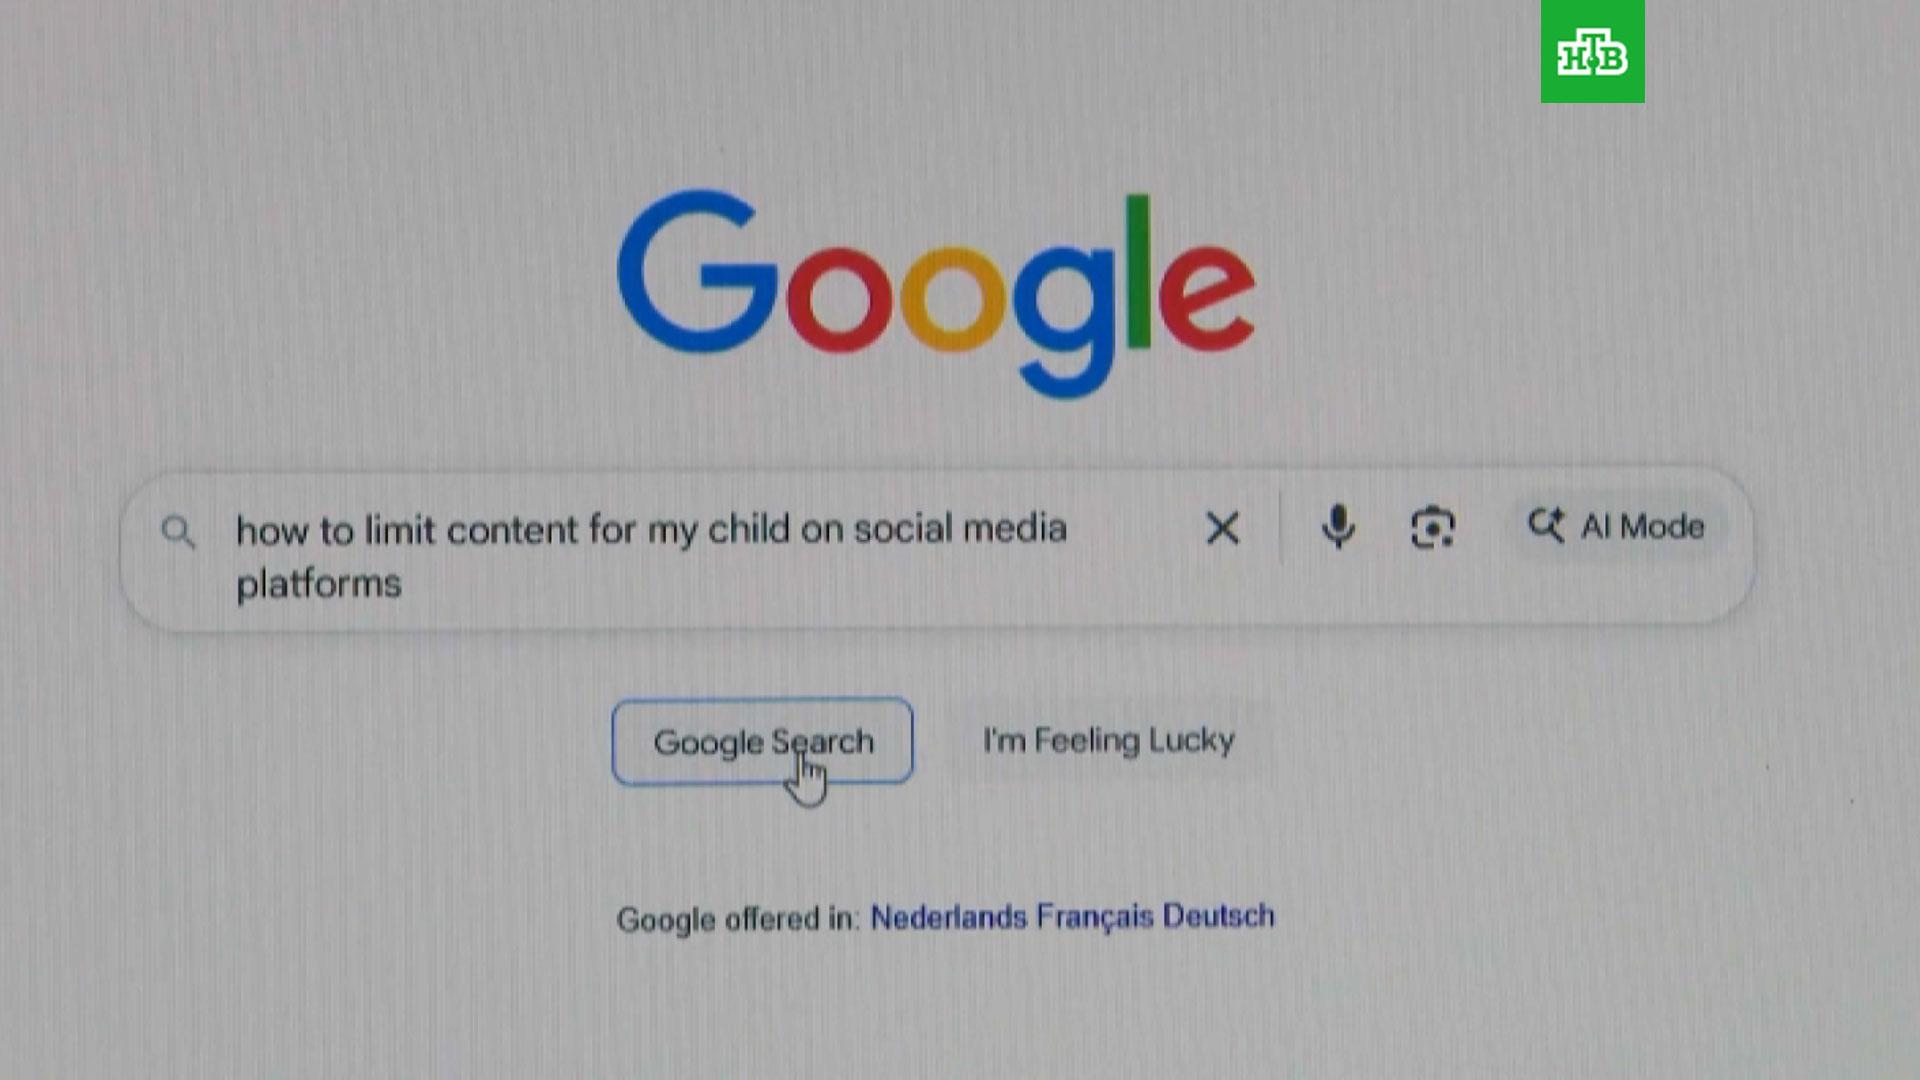Run the query with Google Search button
Viewport: 1920px width, 1080px height.
[762, 741]
